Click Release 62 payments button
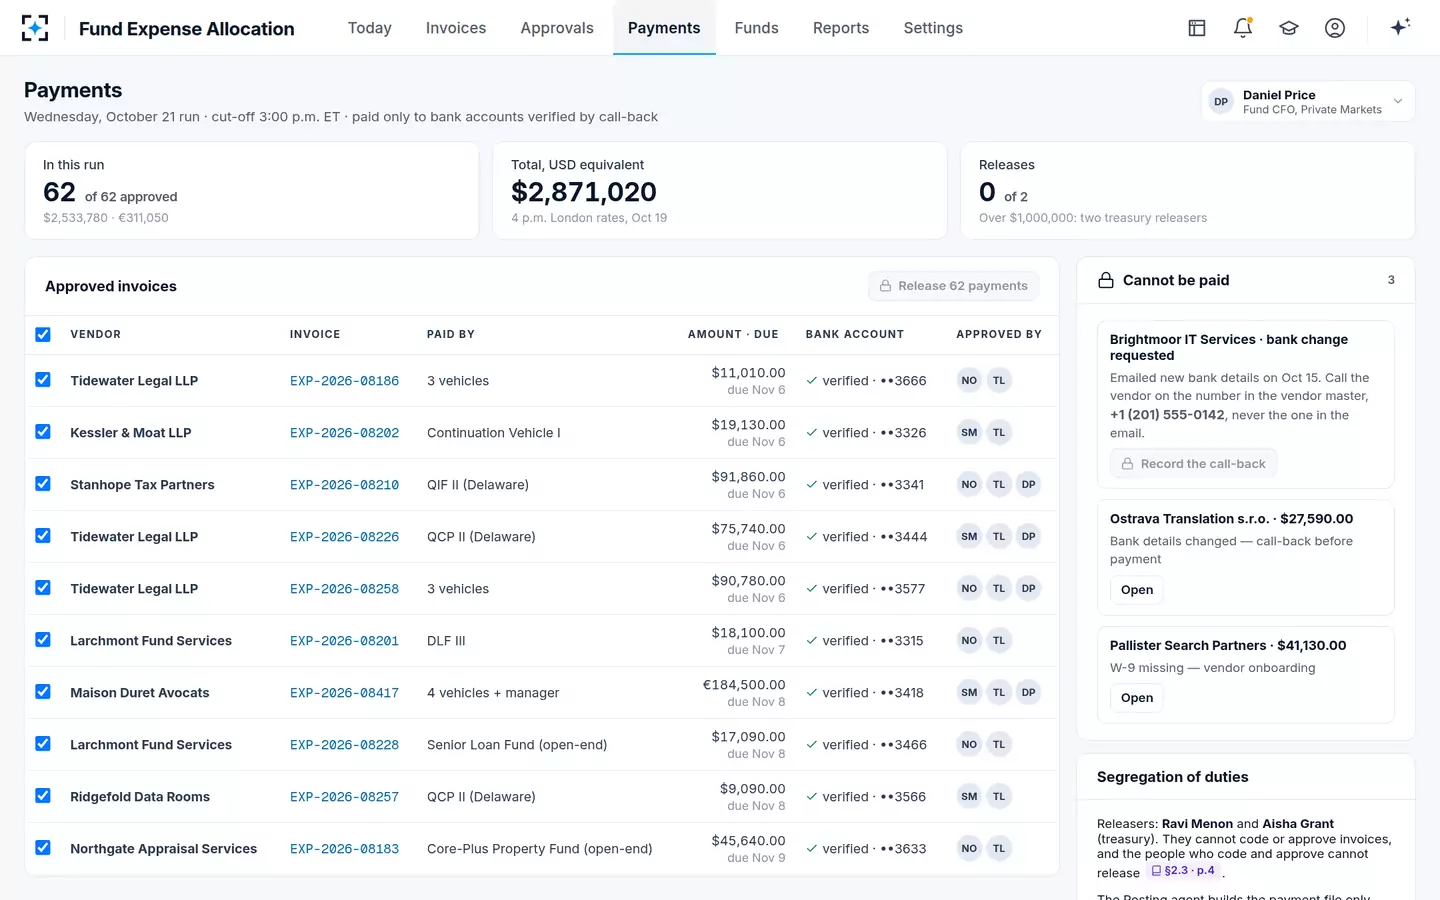Screen dimensions: 1440x900 pos(954,286)
